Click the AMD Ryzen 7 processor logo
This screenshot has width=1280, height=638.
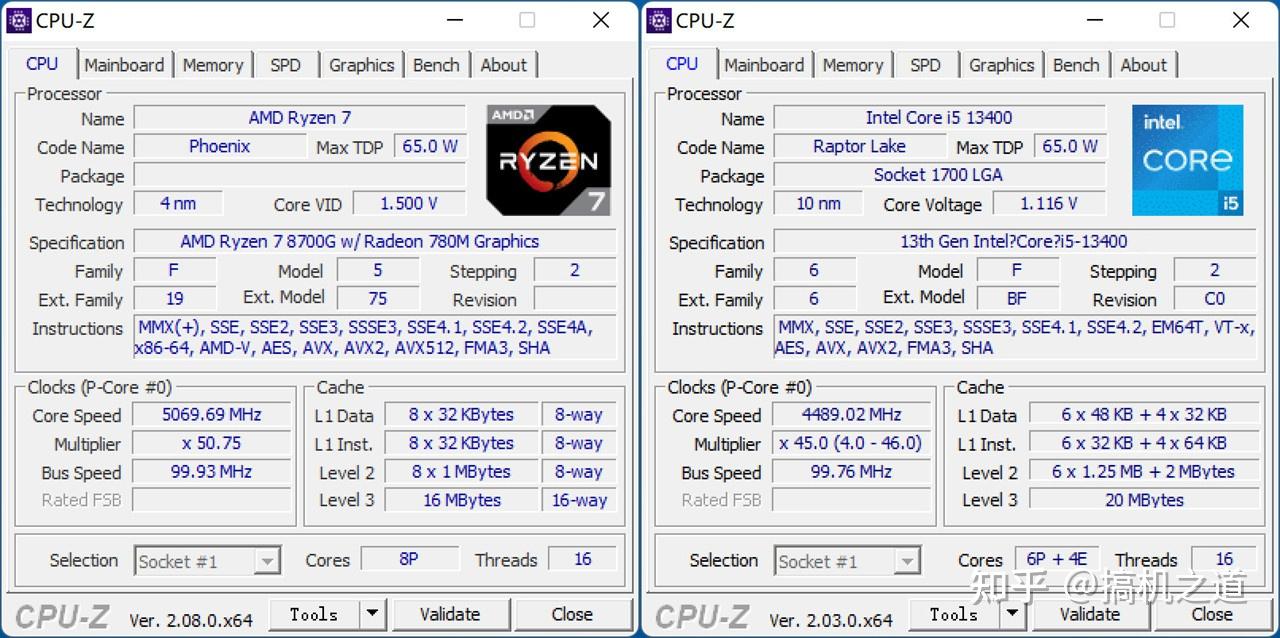[x=548, y=160]
